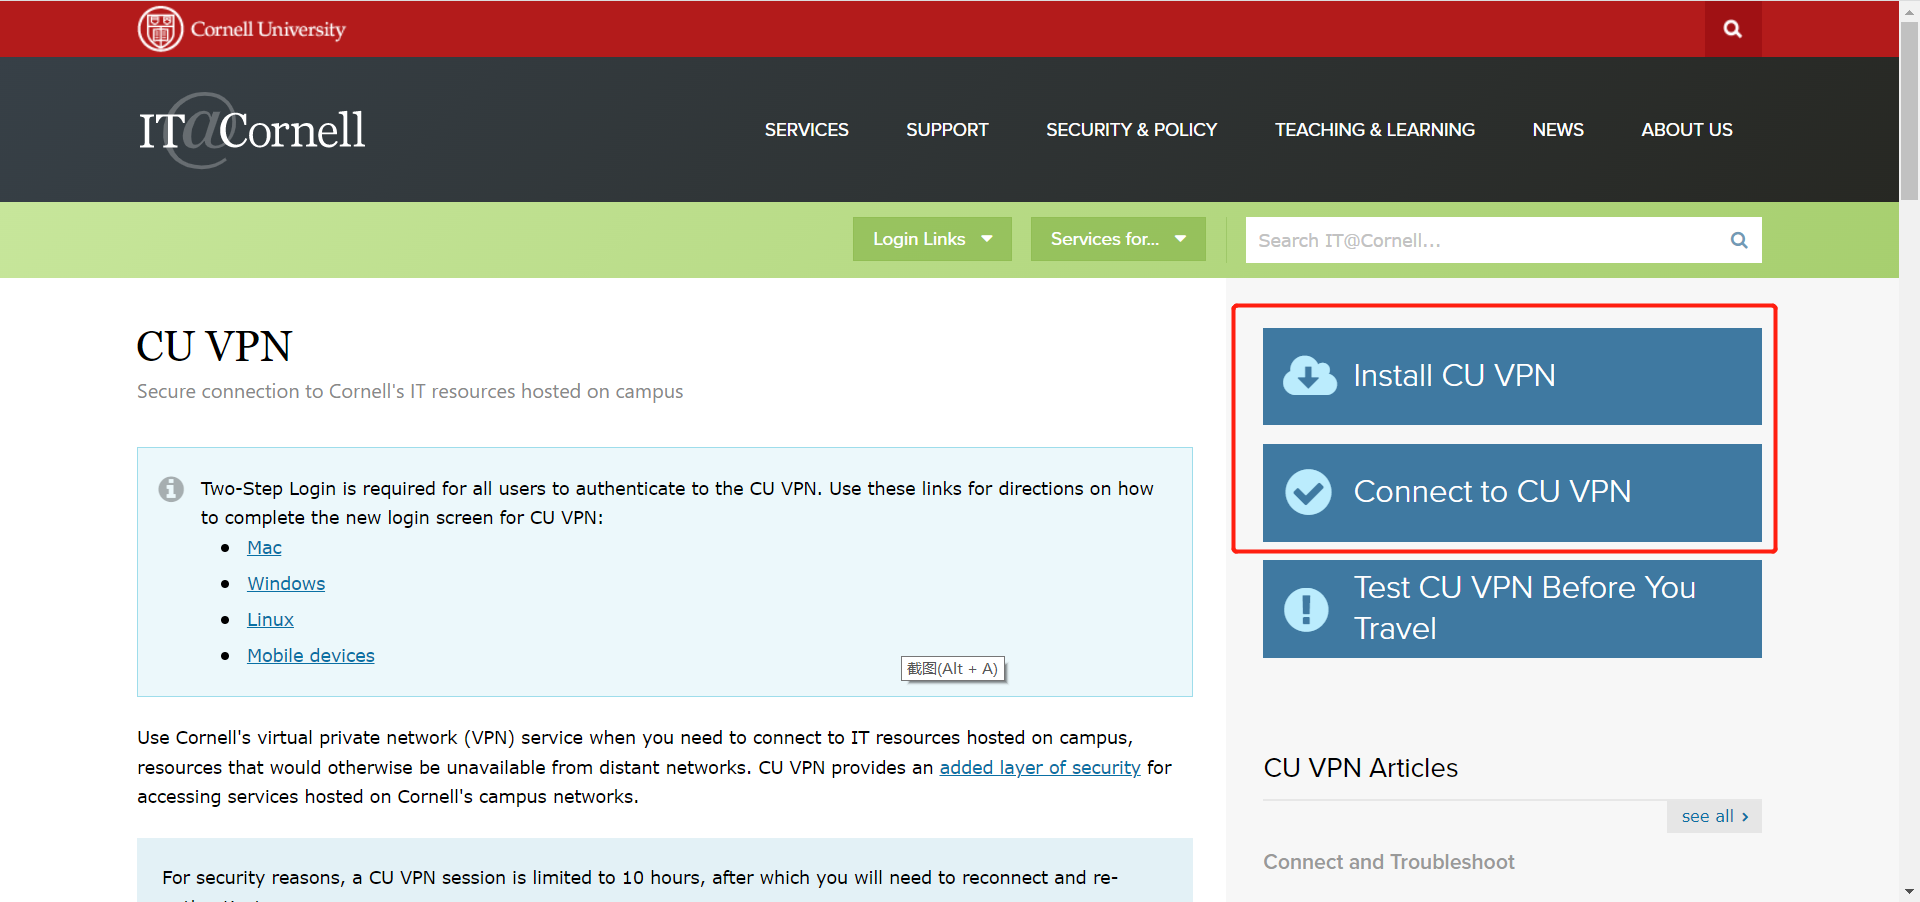This screenshot has height=902, width=1920.
Task: Open the SUPPORT menu
Action: 947,130
